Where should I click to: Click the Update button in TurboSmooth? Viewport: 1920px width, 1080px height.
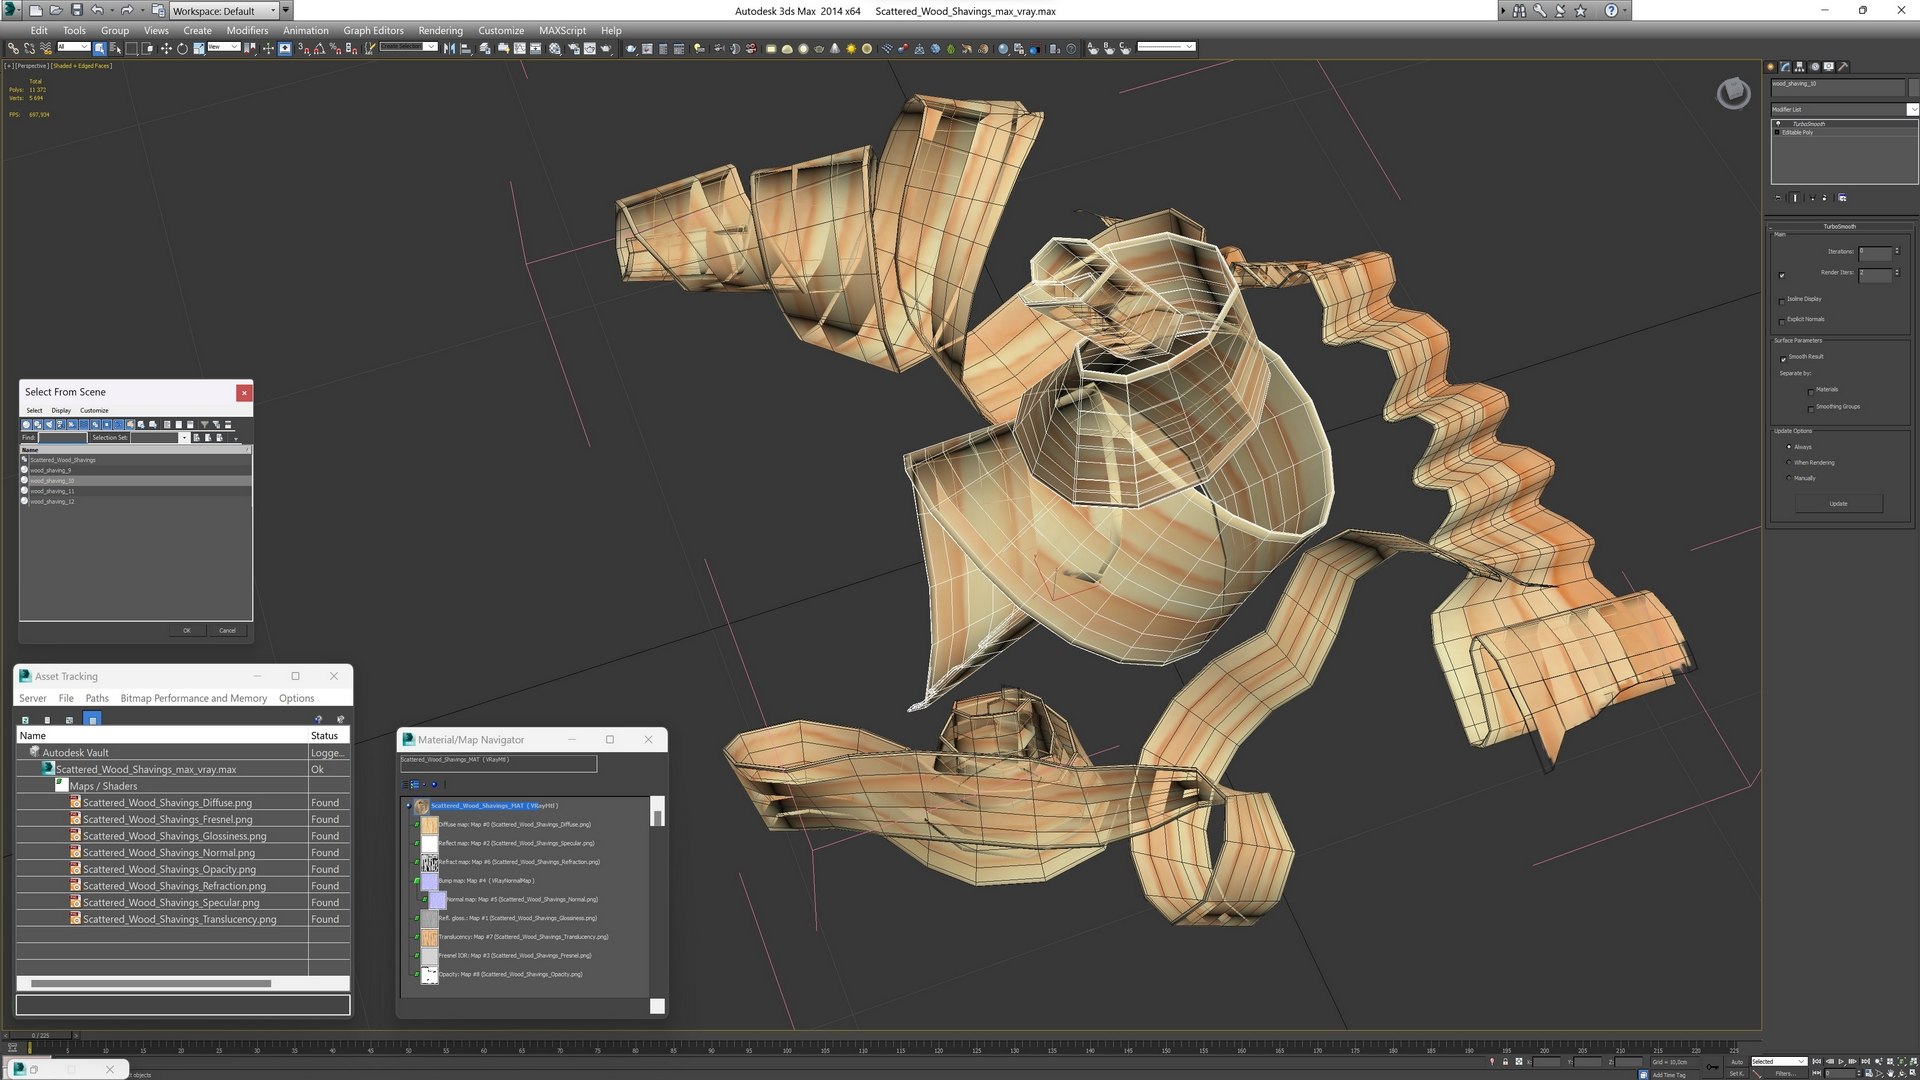[x=1838, y=504]
